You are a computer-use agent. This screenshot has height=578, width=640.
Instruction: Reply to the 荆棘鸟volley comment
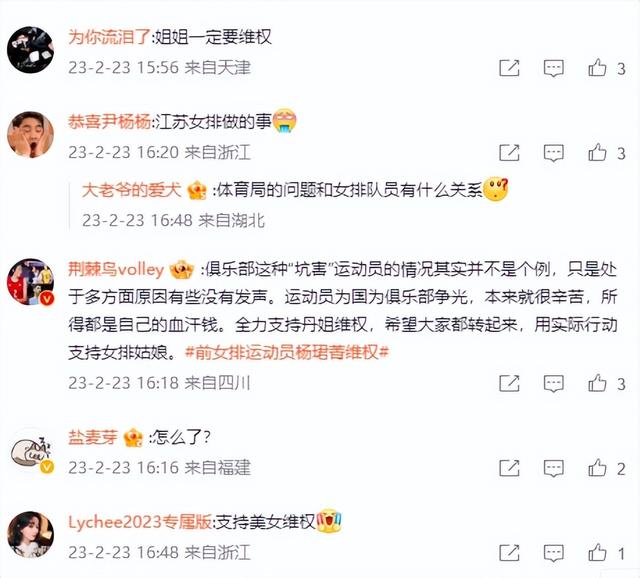[553, 384]
